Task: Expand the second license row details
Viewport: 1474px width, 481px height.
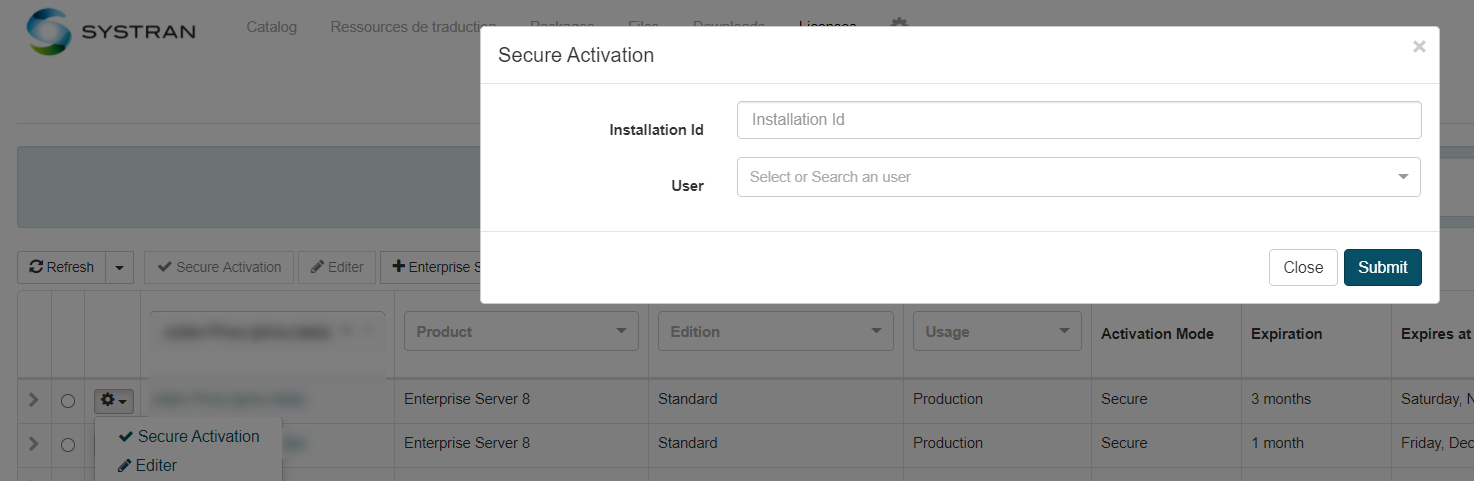Action: point(33,443)
